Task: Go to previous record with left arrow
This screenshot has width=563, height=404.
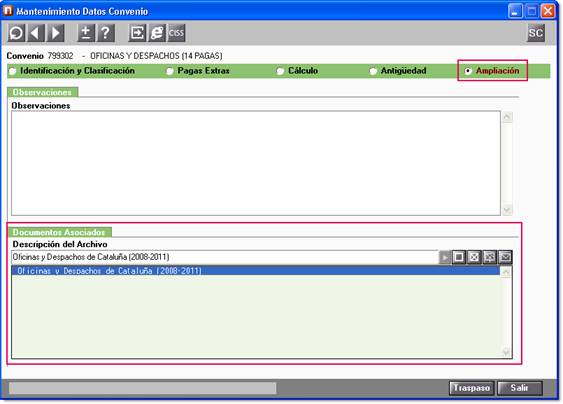Action: coord(36,33)
